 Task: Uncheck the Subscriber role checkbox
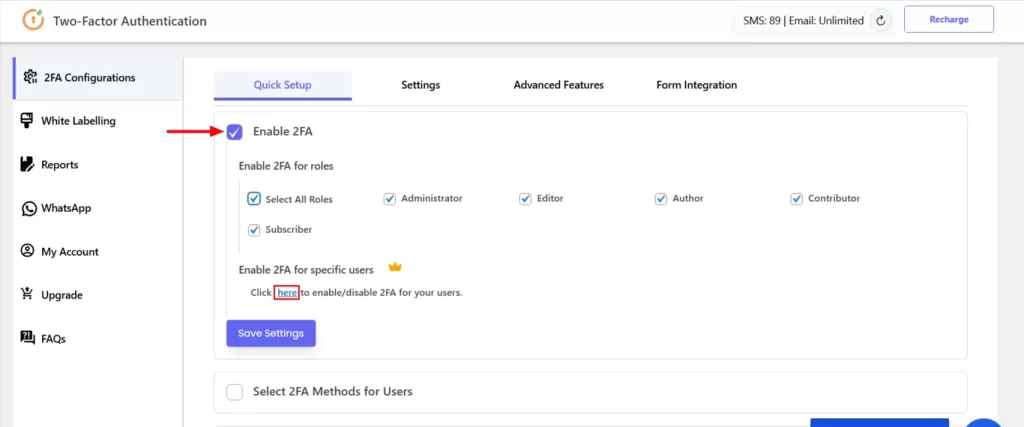pyautogui.click(x=254, y=230)
